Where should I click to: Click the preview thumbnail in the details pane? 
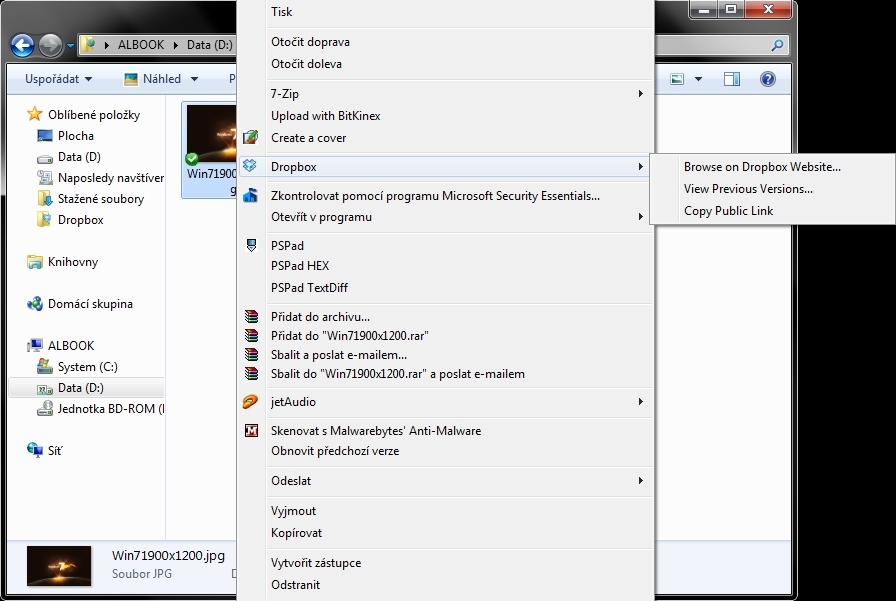point(59,566)
